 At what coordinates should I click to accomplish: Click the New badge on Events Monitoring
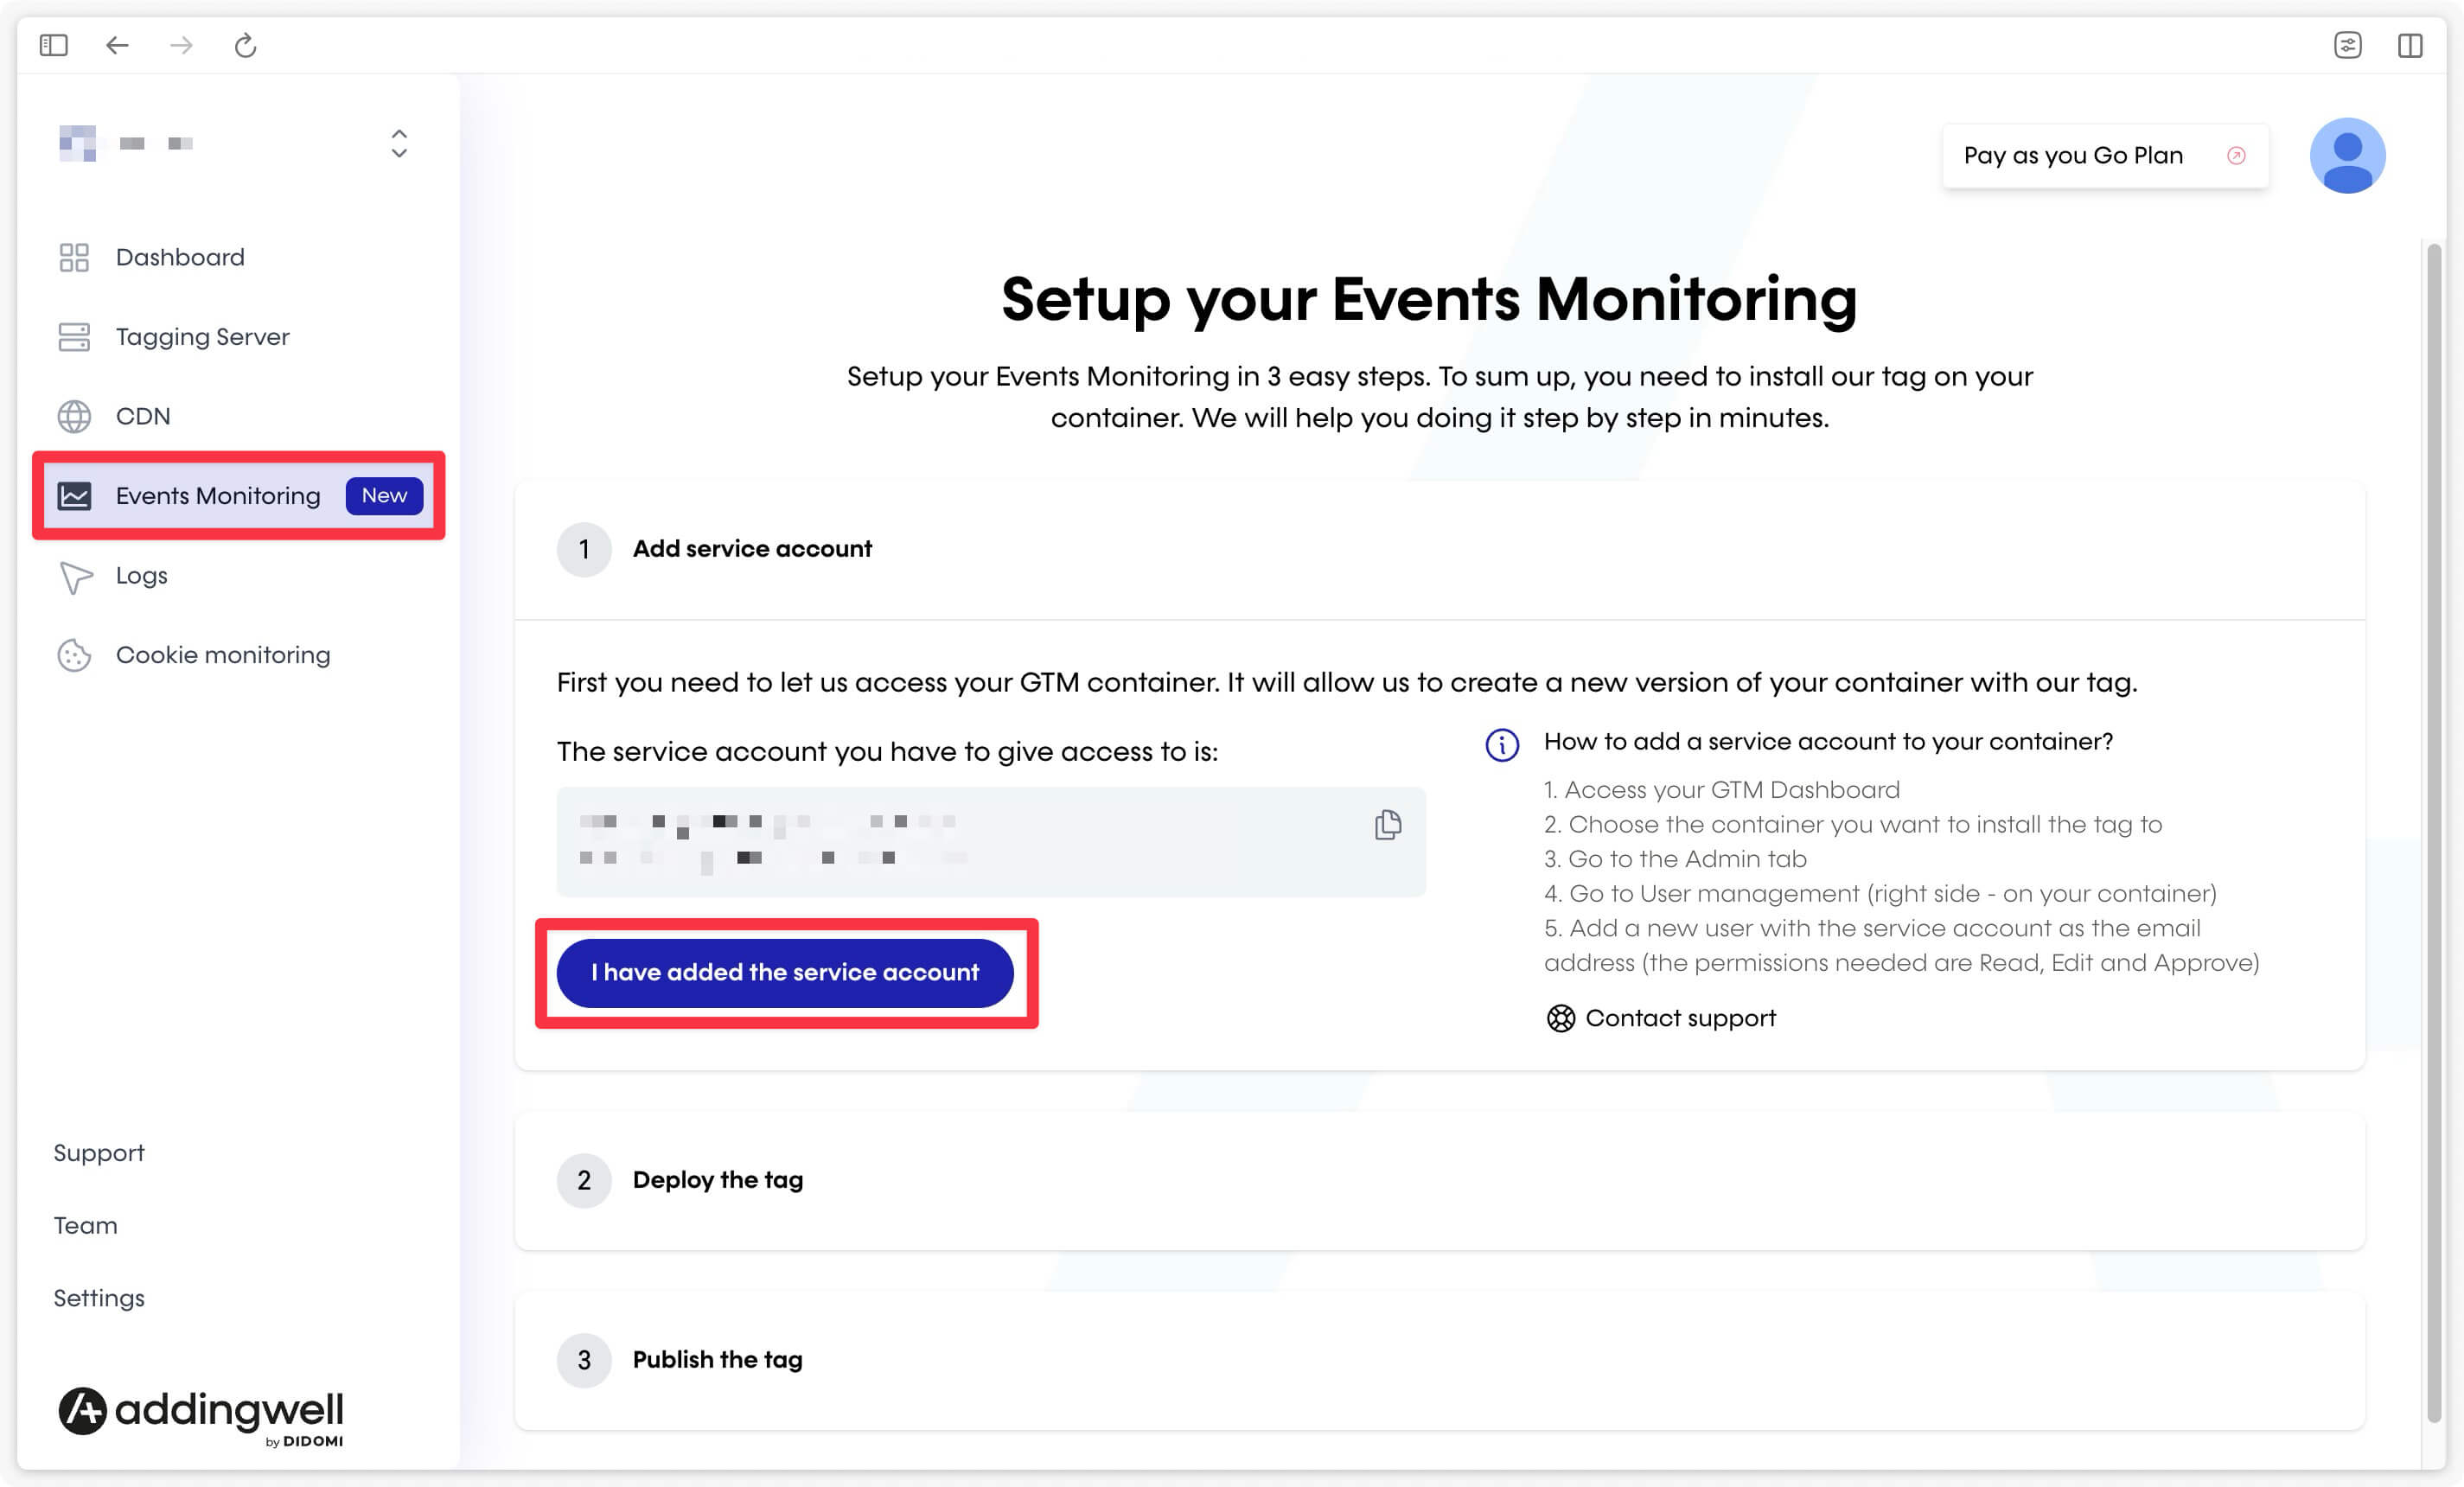tap(384, 496)
